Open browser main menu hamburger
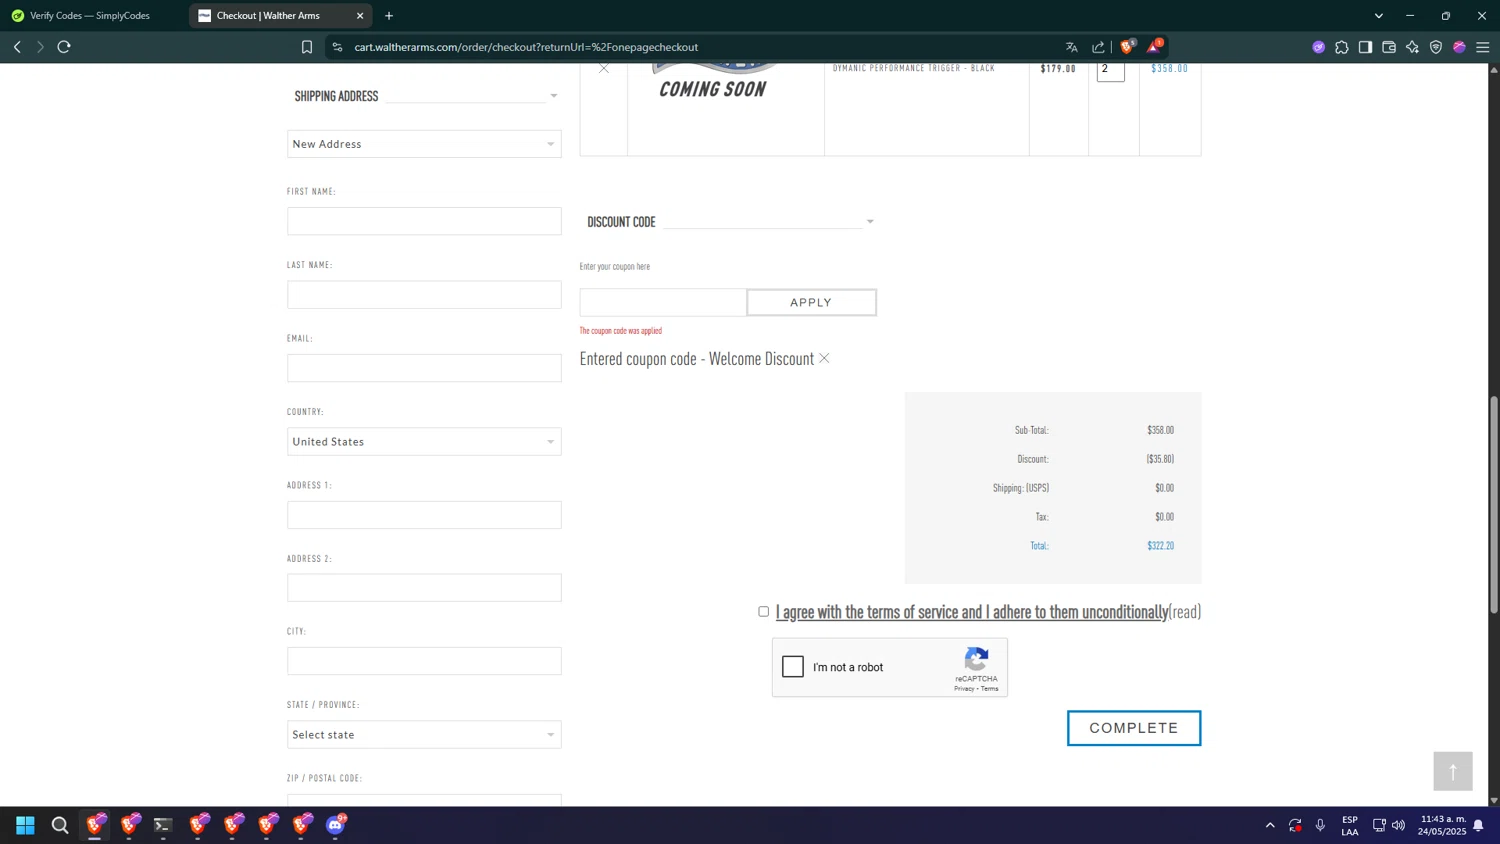The width and height of the screenshot is (1500, 844). coord(1483,47)
